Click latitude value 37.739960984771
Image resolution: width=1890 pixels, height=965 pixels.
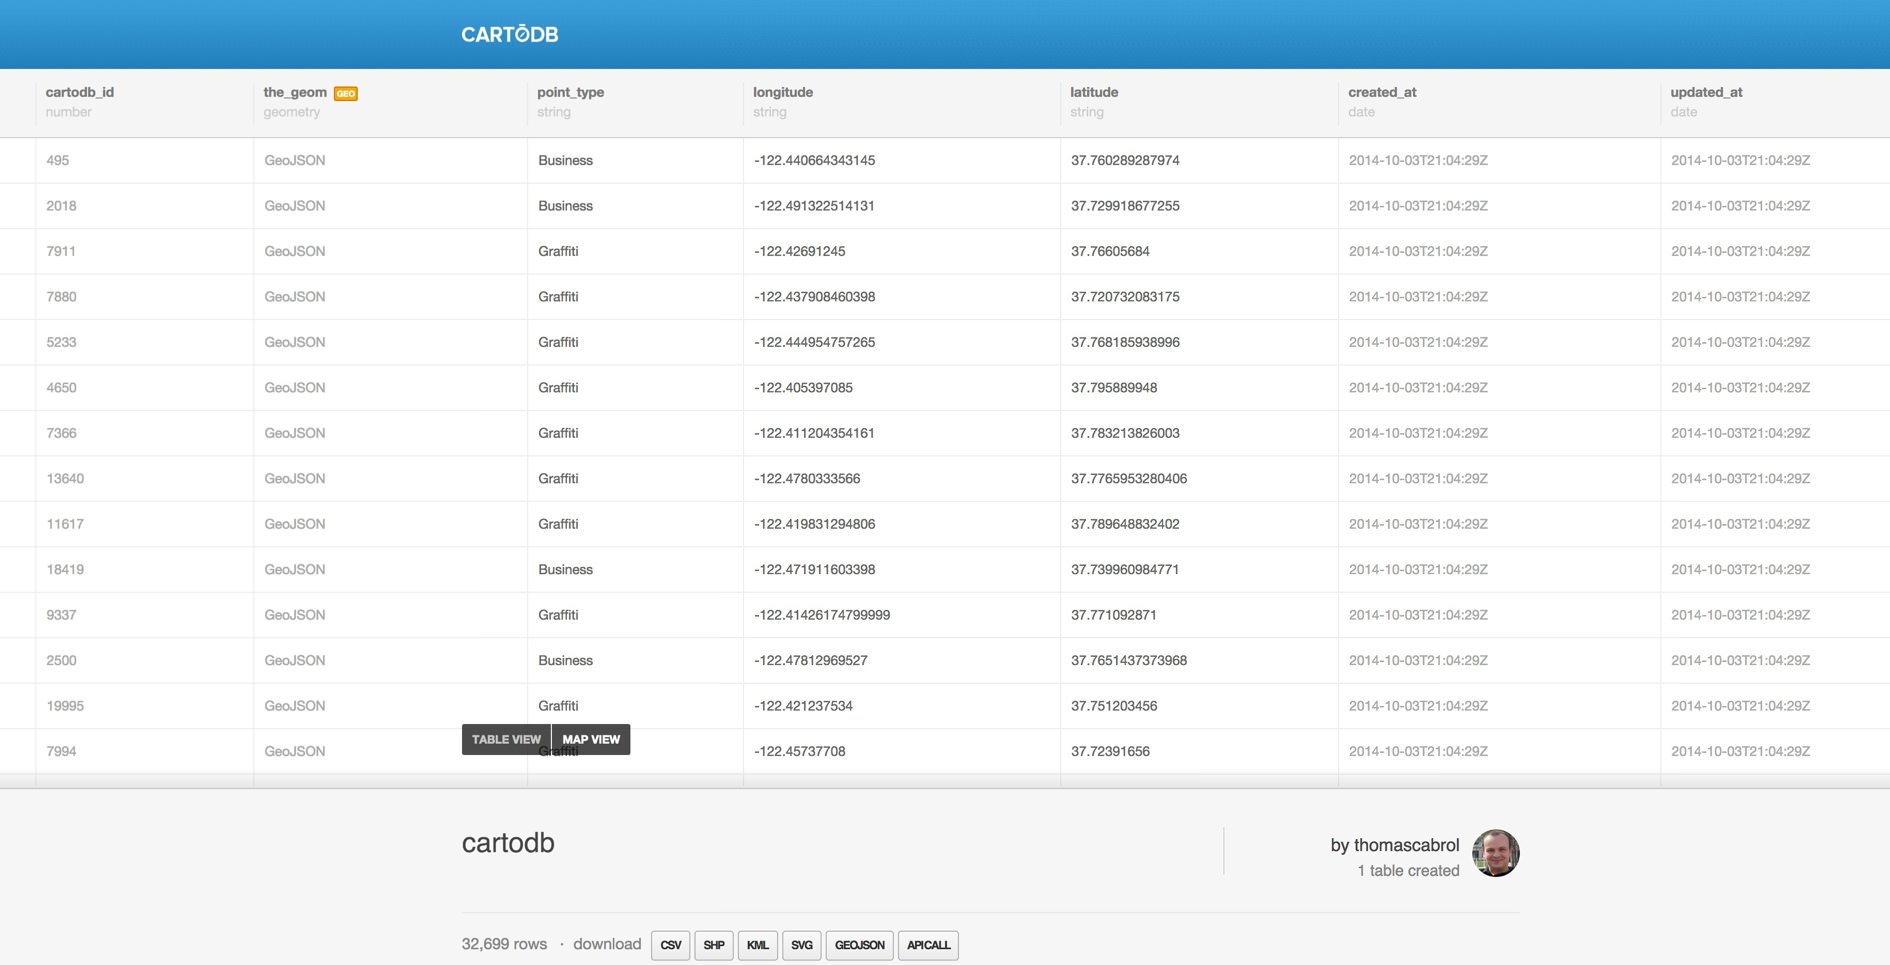tap(1125, 570)
